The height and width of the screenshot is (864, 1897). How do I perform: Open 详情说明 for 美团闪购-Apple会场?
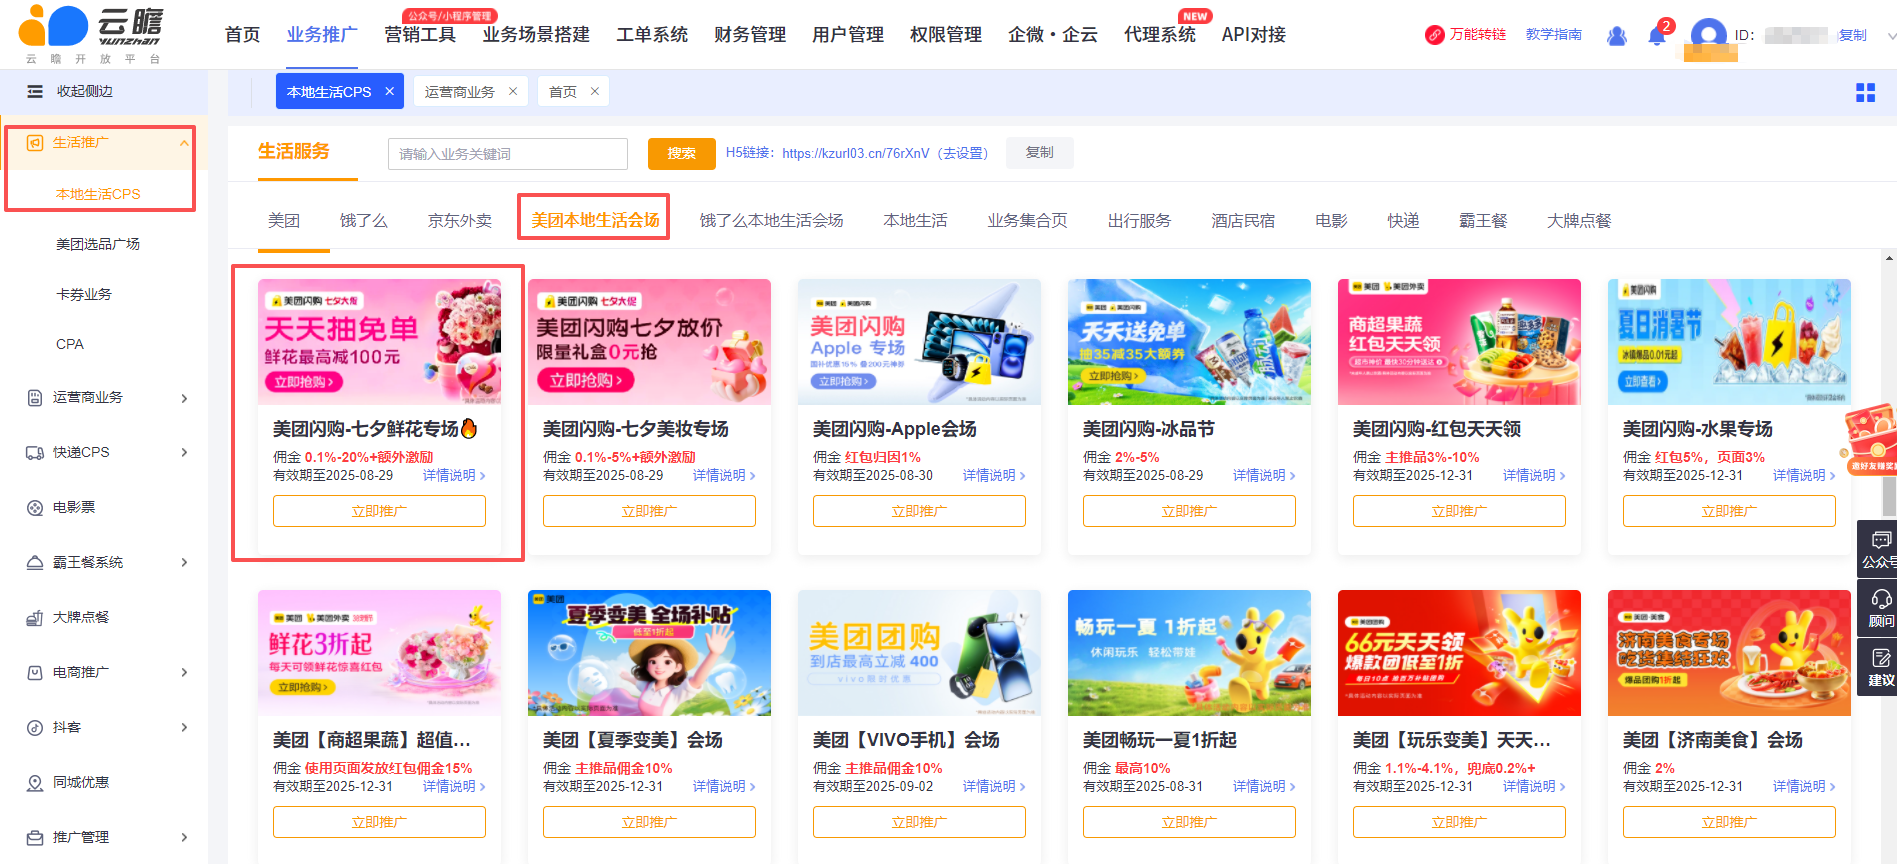pyautogui.click(x=994, y=476)
